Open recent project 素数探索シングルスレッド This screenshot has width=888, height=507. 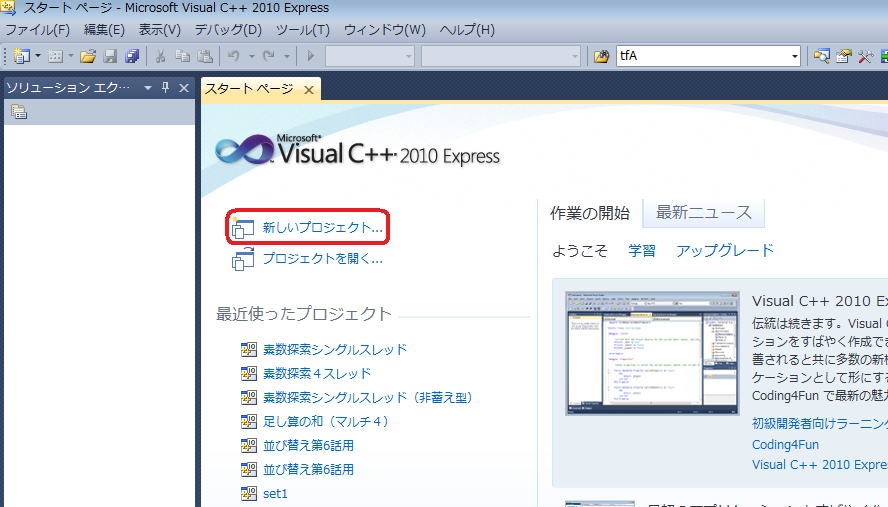point(335,350)
